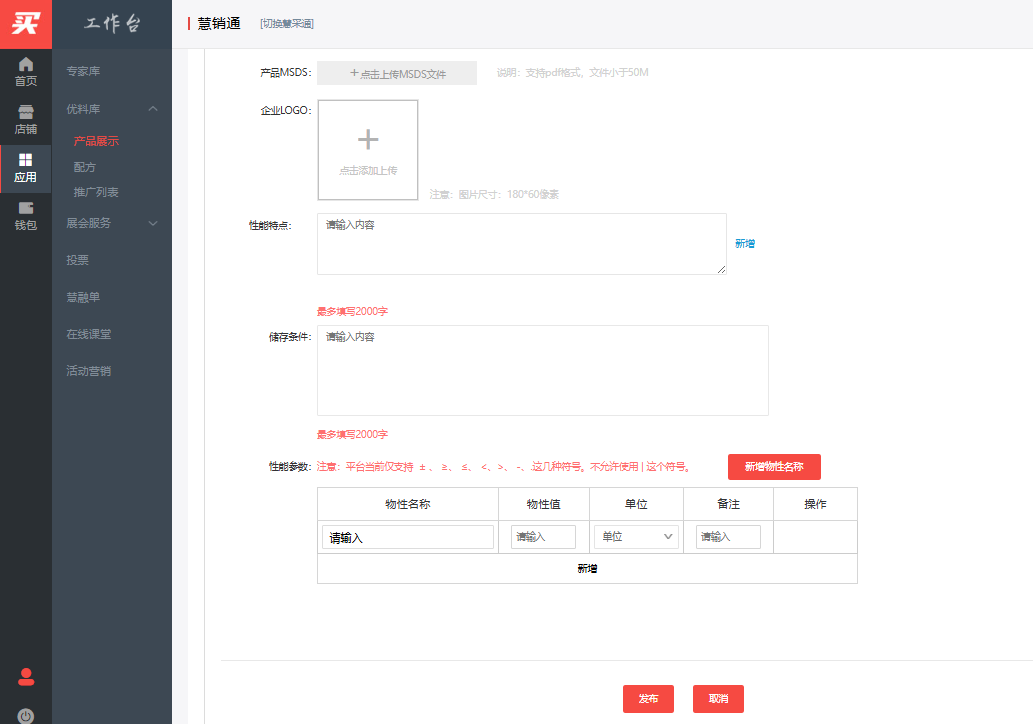
Task: Select 推广列表 in sidebar
Action: [x=96, y=192]
